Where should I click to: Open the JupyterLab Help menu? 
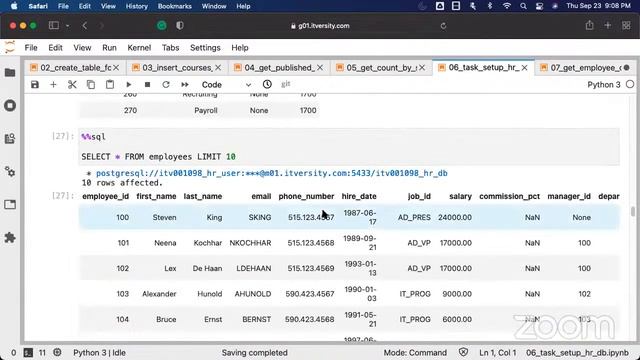coord(240,48)
